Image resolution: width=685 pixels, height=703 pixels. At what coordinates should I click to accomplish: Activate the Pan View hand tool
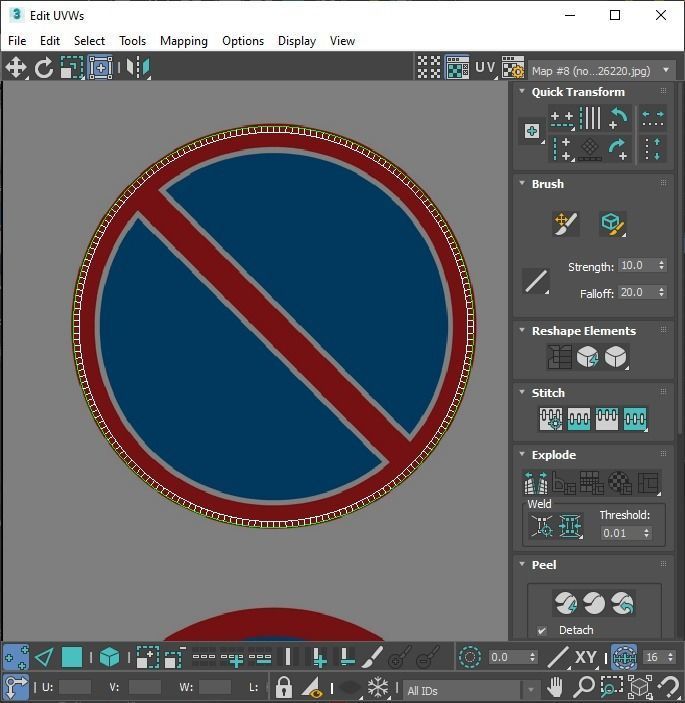pos(555,686)
